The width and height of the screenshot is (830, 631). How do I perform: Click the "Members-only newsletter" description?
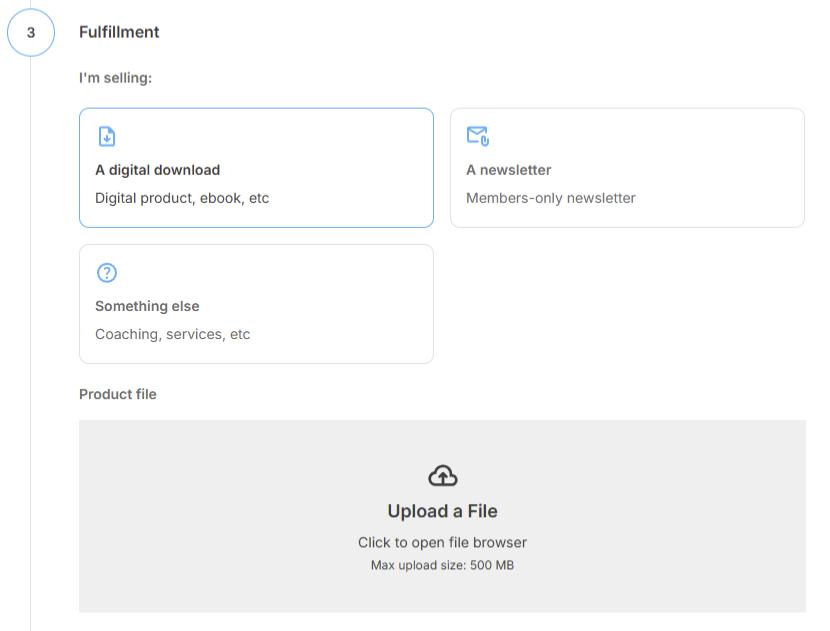550,198
